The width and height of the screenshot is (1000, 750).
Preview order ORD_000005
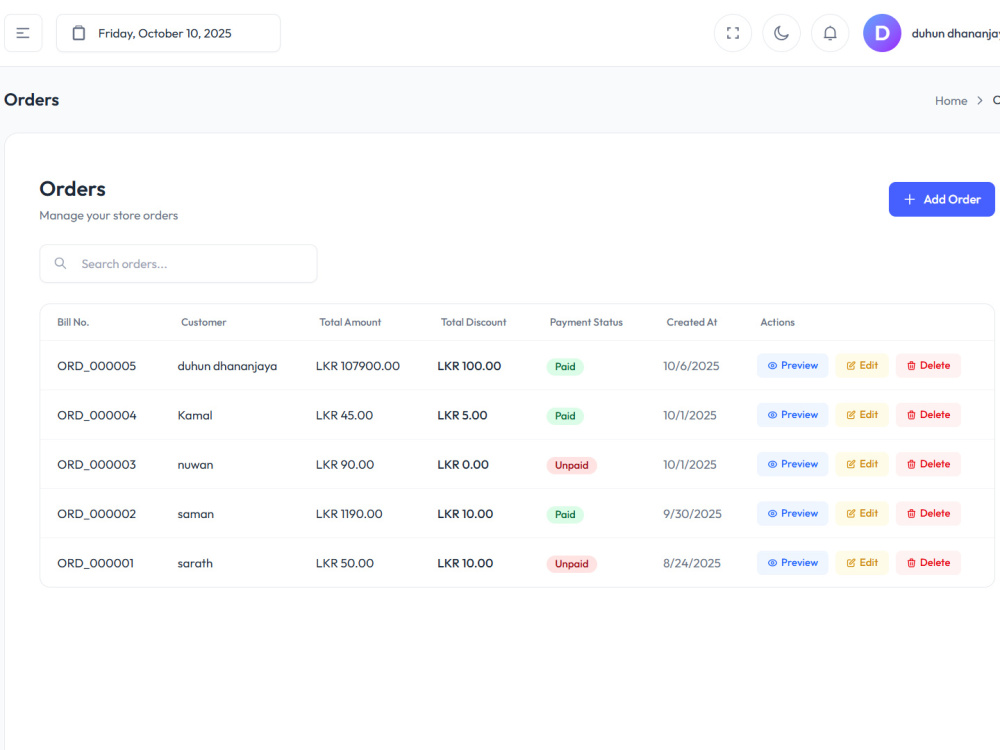[x=792, y=365]
